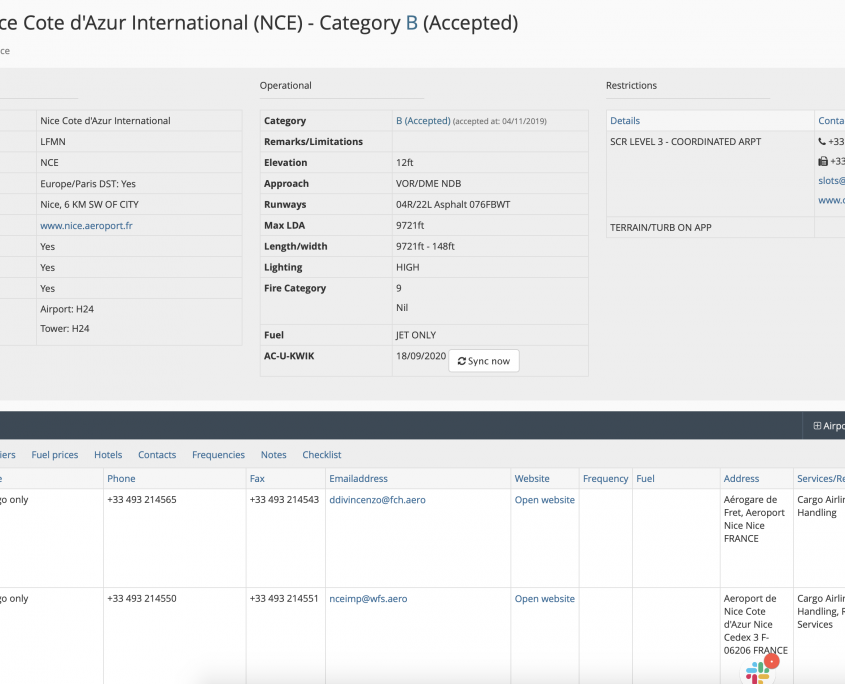Sort by the Phone column header
Screen dimensions: 845x684
pos(121,479)
